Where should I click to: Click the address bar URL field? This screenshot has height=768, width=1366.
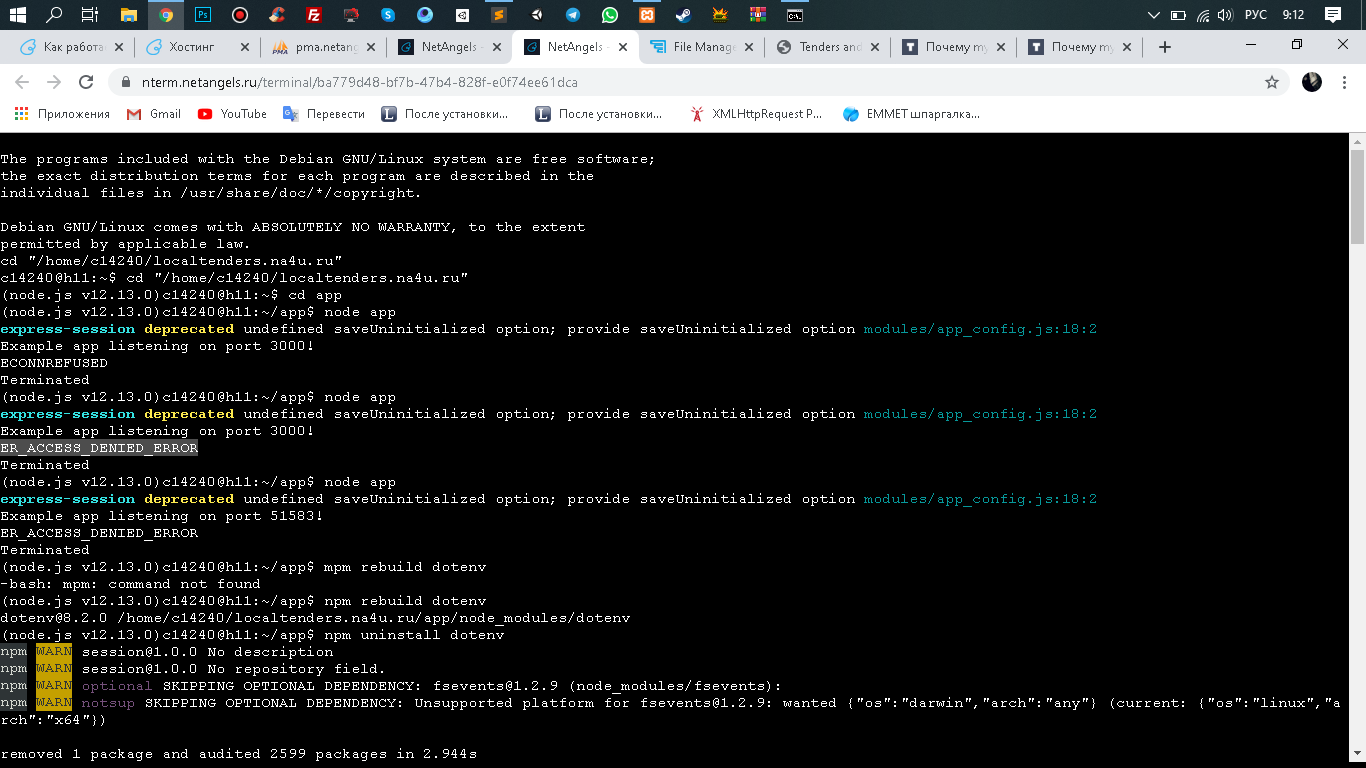(690, 82)
